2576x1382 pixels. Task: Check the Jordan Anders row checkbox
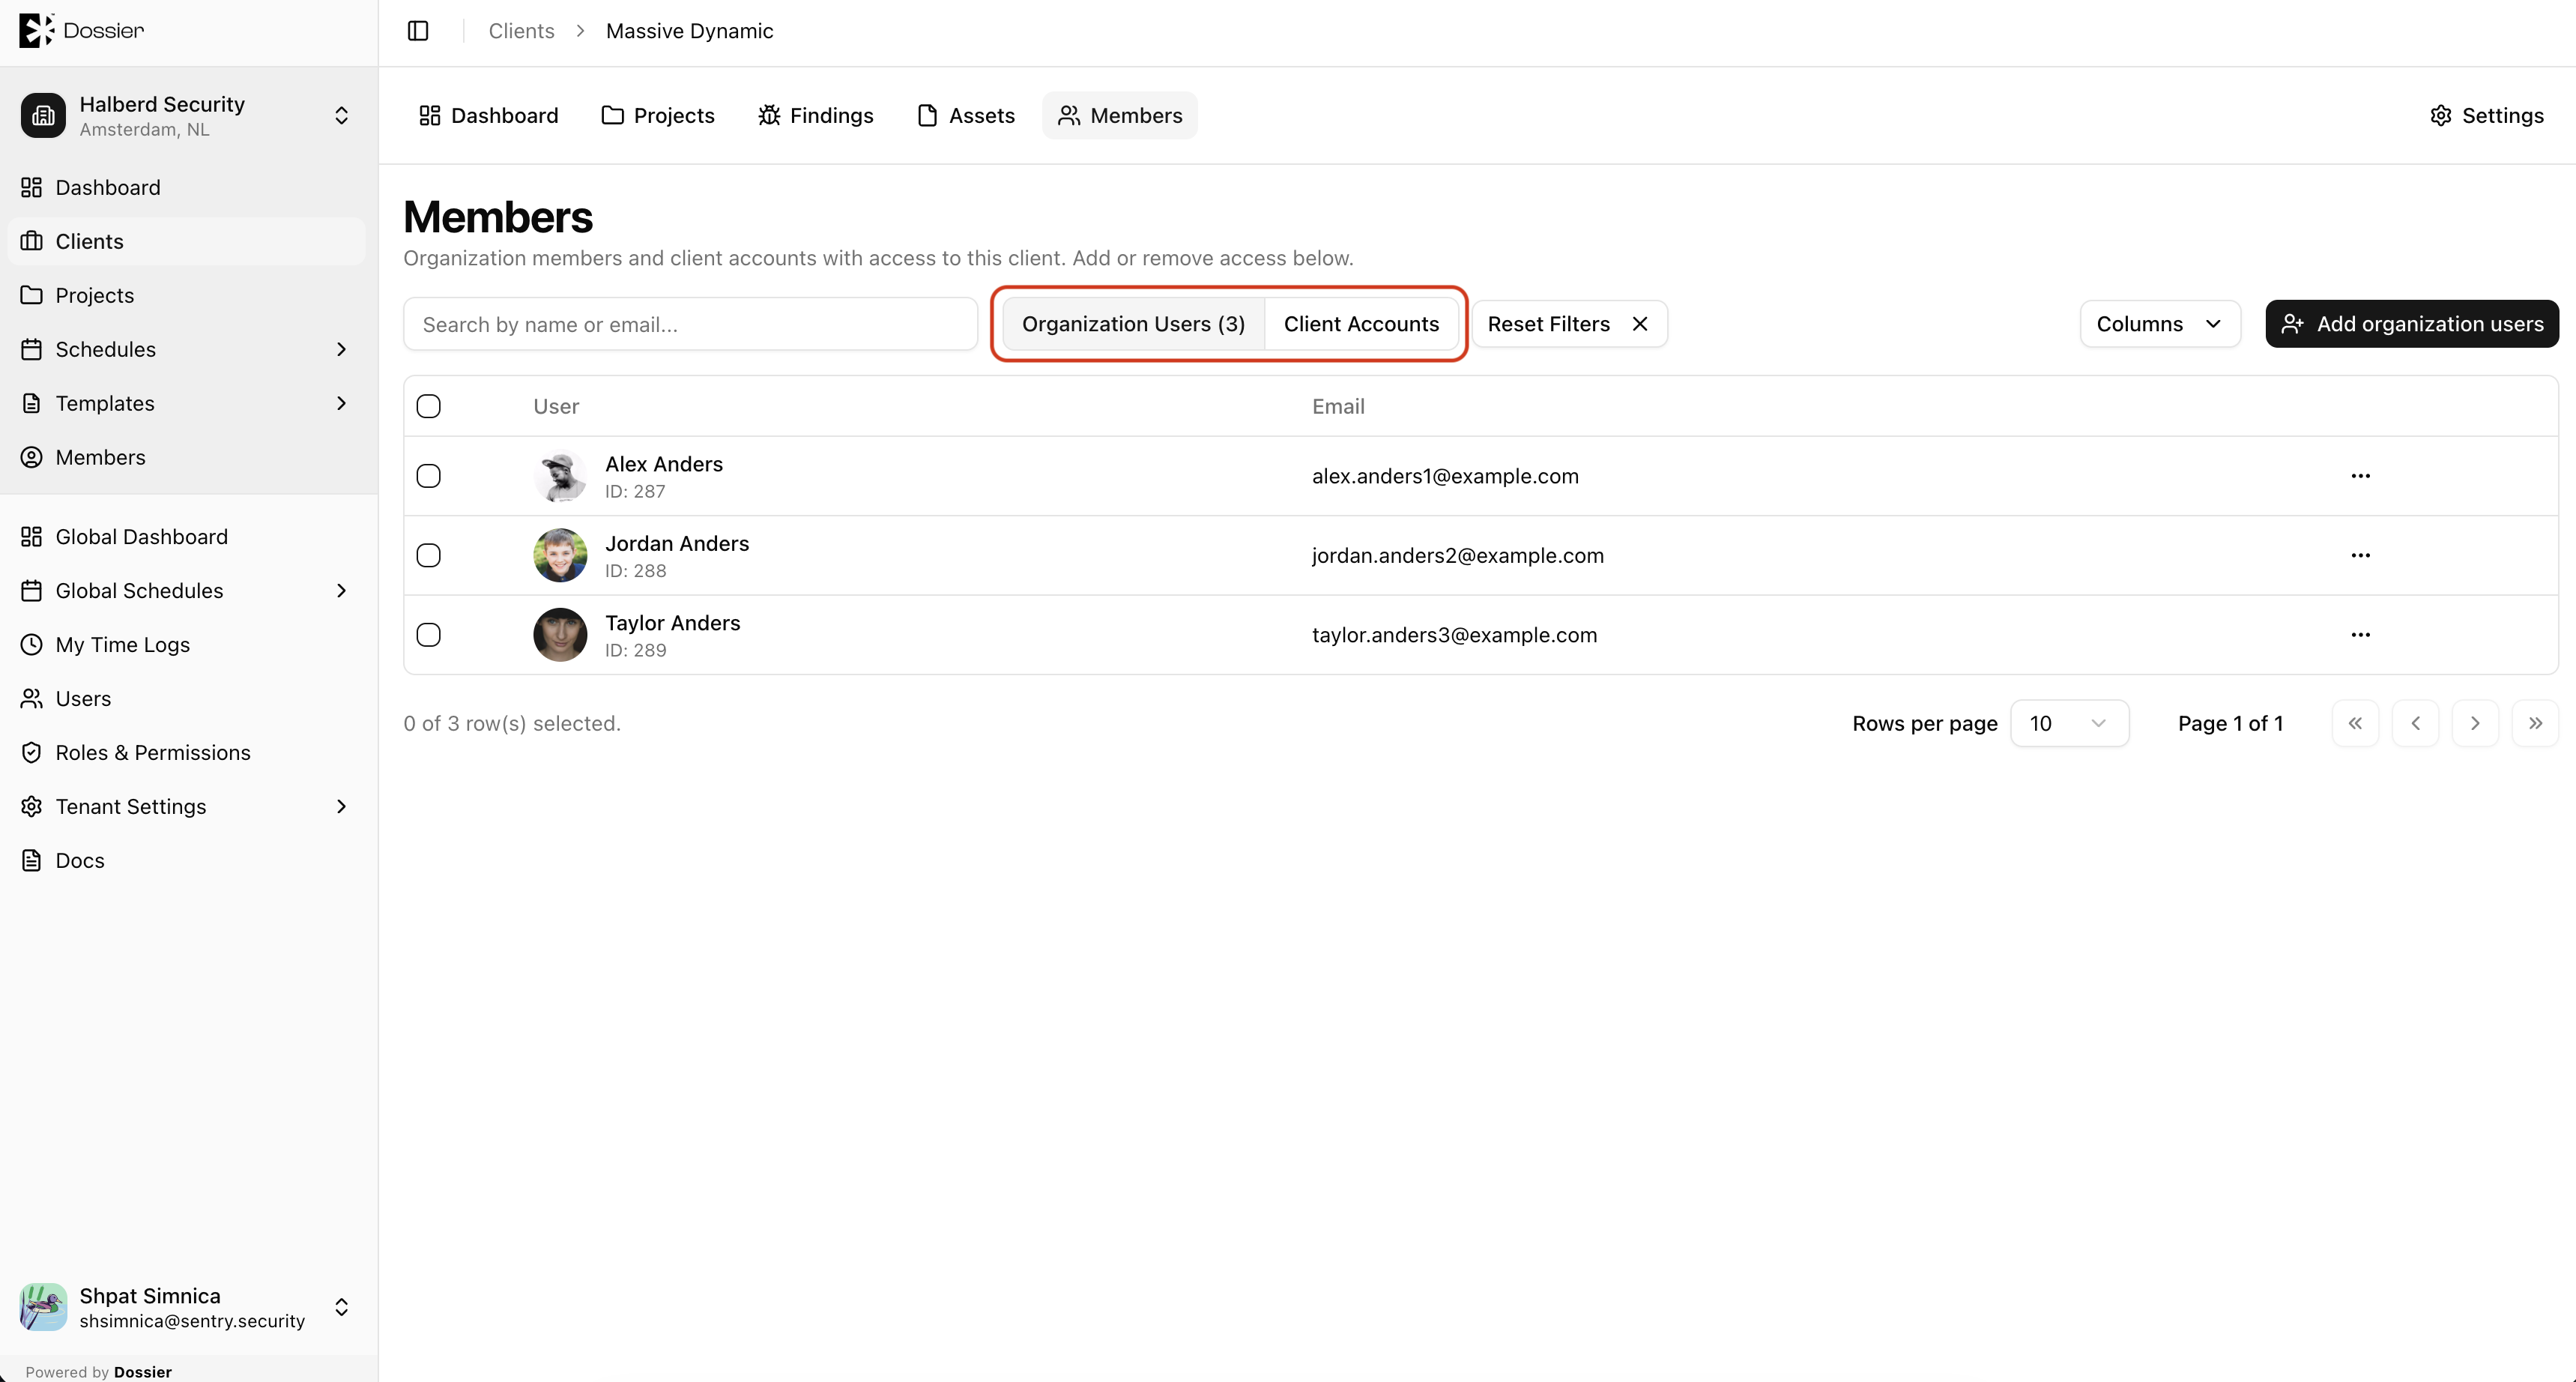click(428, 555)
